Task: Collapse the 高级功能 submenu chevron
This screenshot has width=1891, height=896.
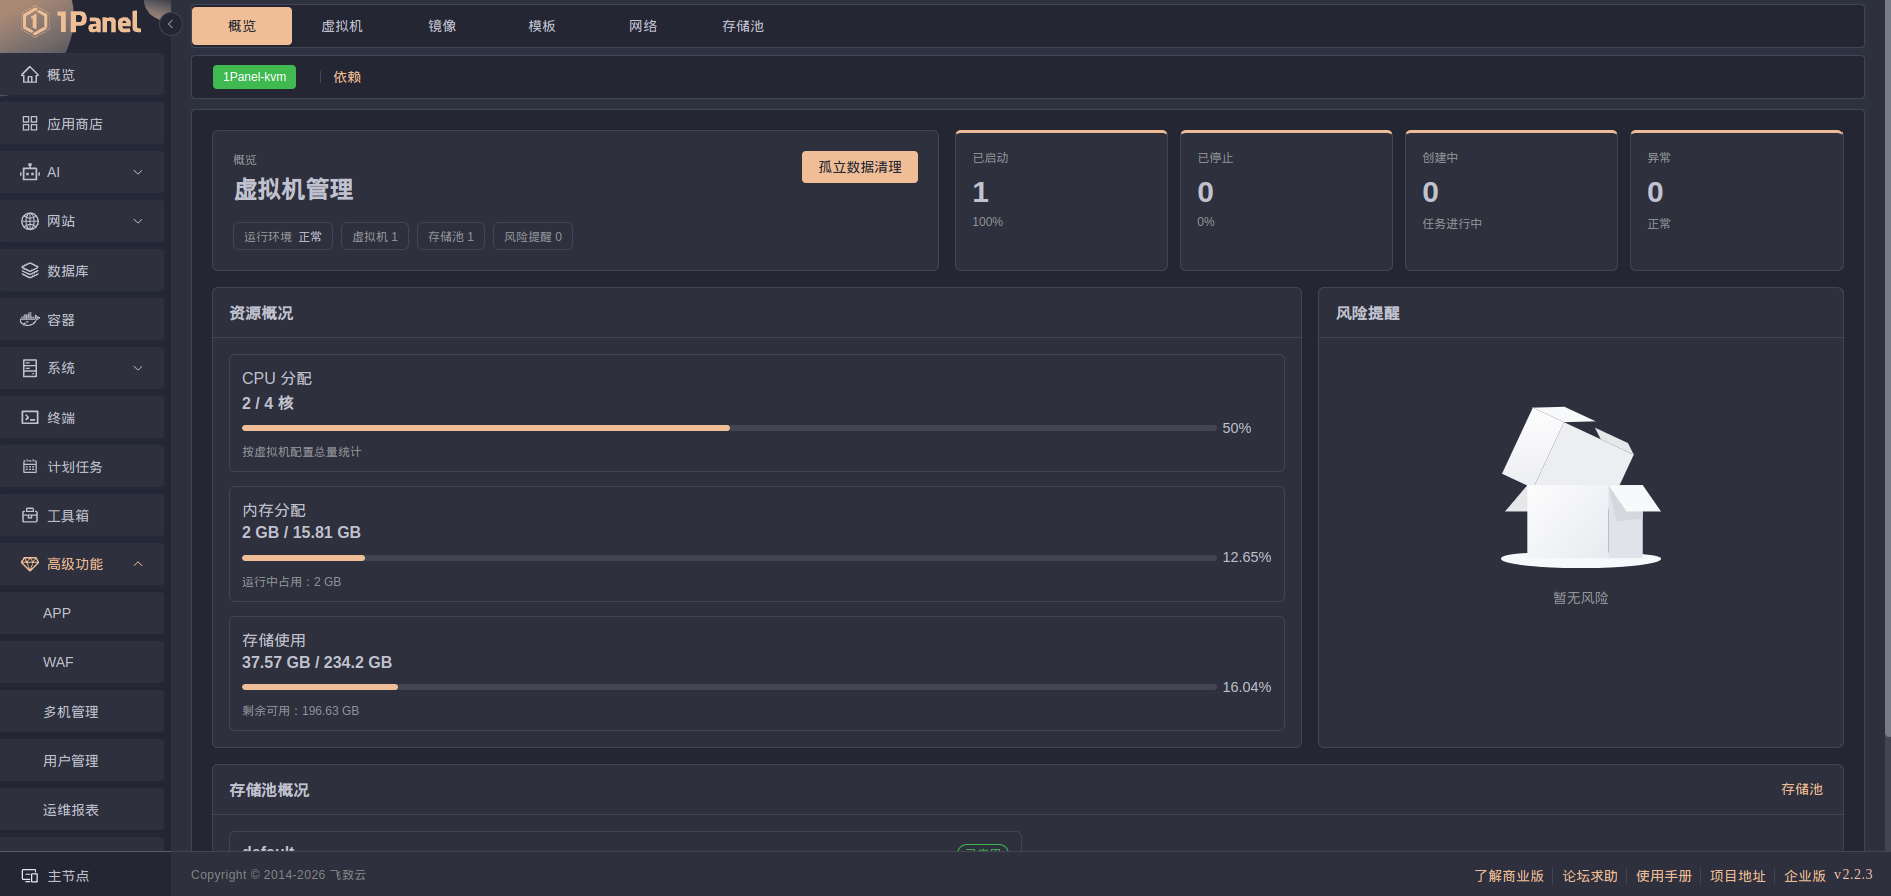Action: pos(138,564)
